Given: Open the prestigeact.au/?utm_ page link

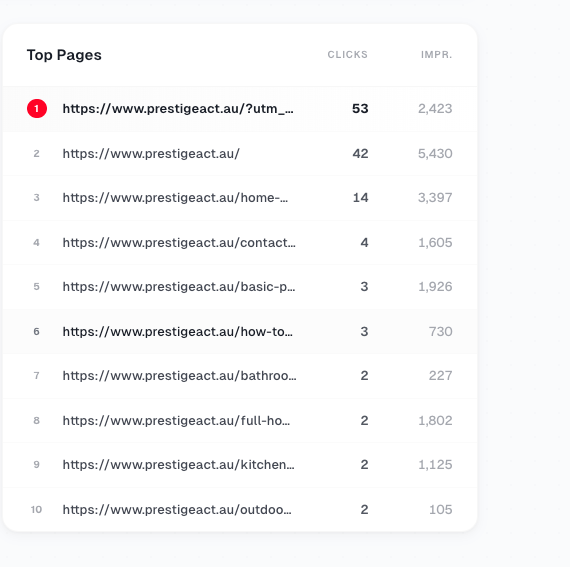Looking at the screenshot, I should [178, 108].
